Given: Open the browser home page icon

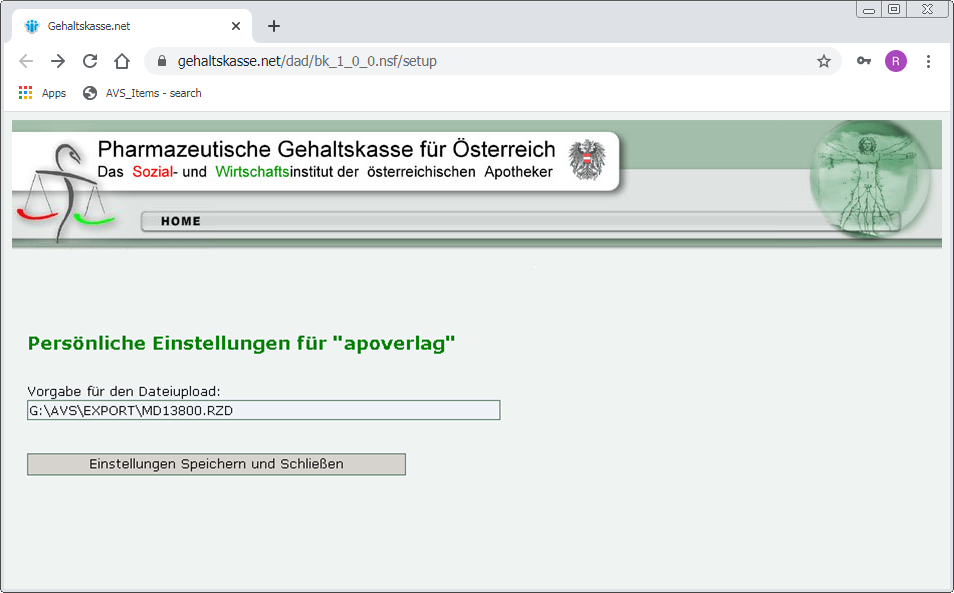Looking at the screenshot, I should click(x=122, y=61).
